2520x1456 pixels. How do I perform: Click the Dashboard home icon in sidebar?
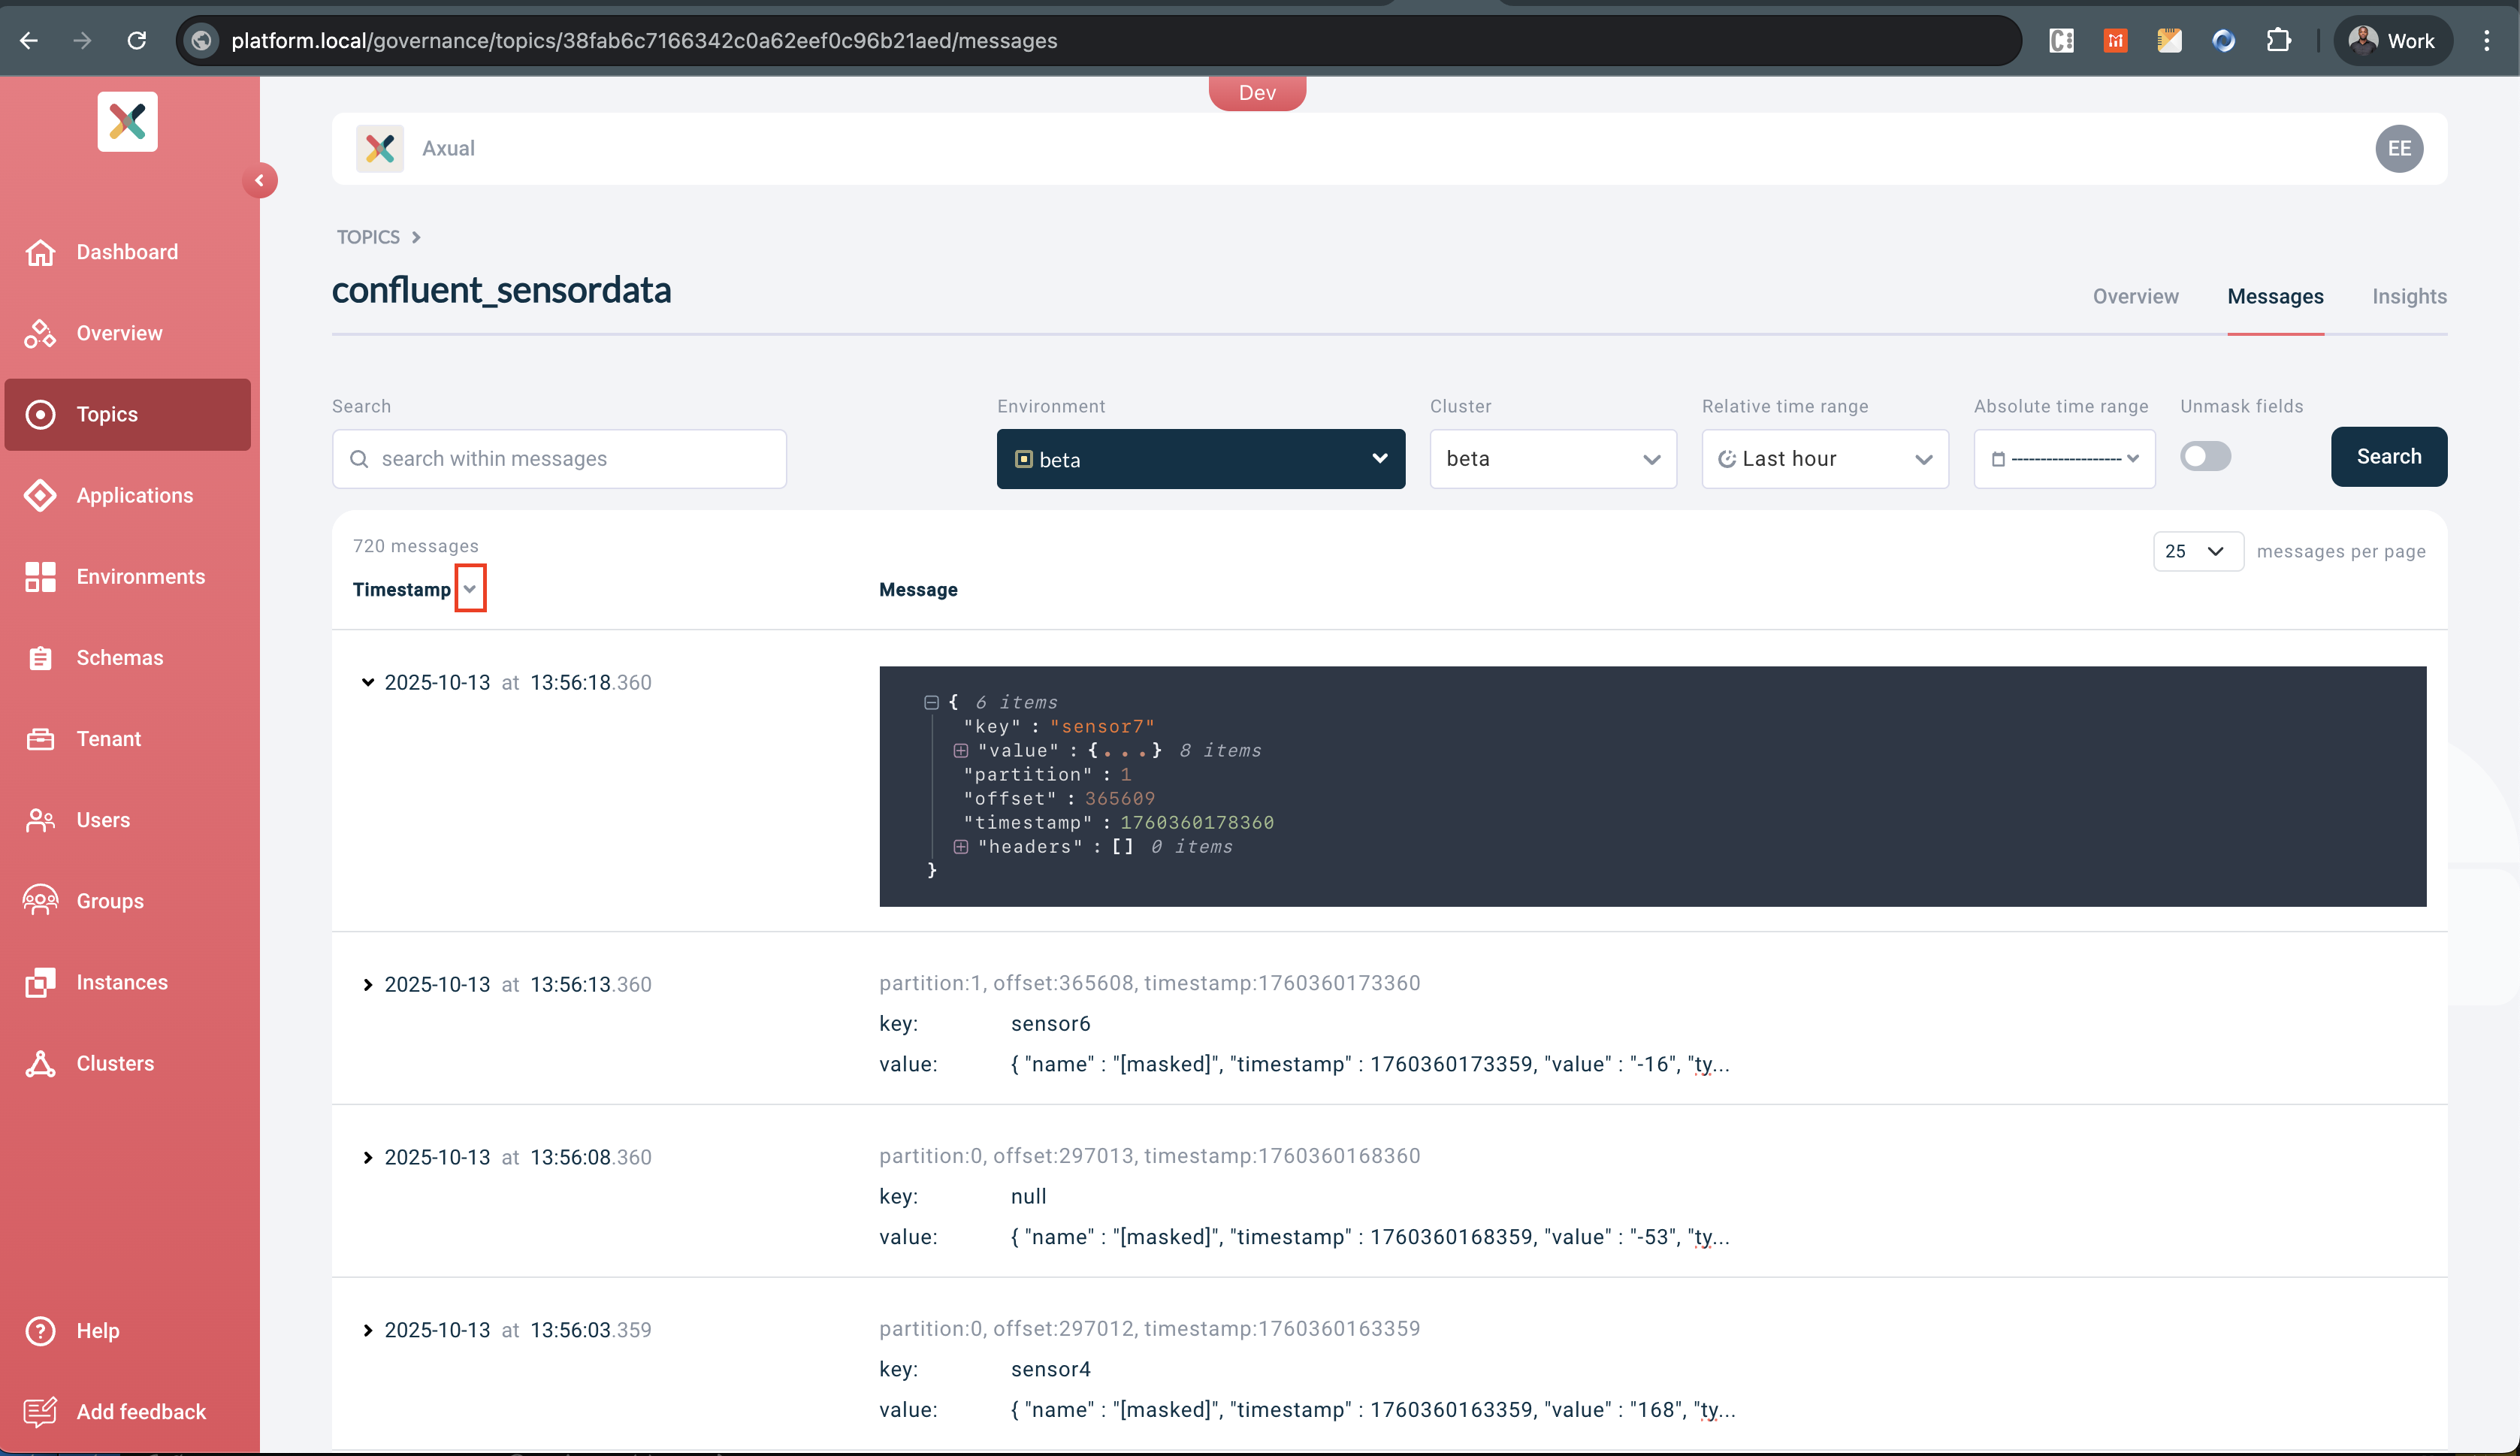40,252
